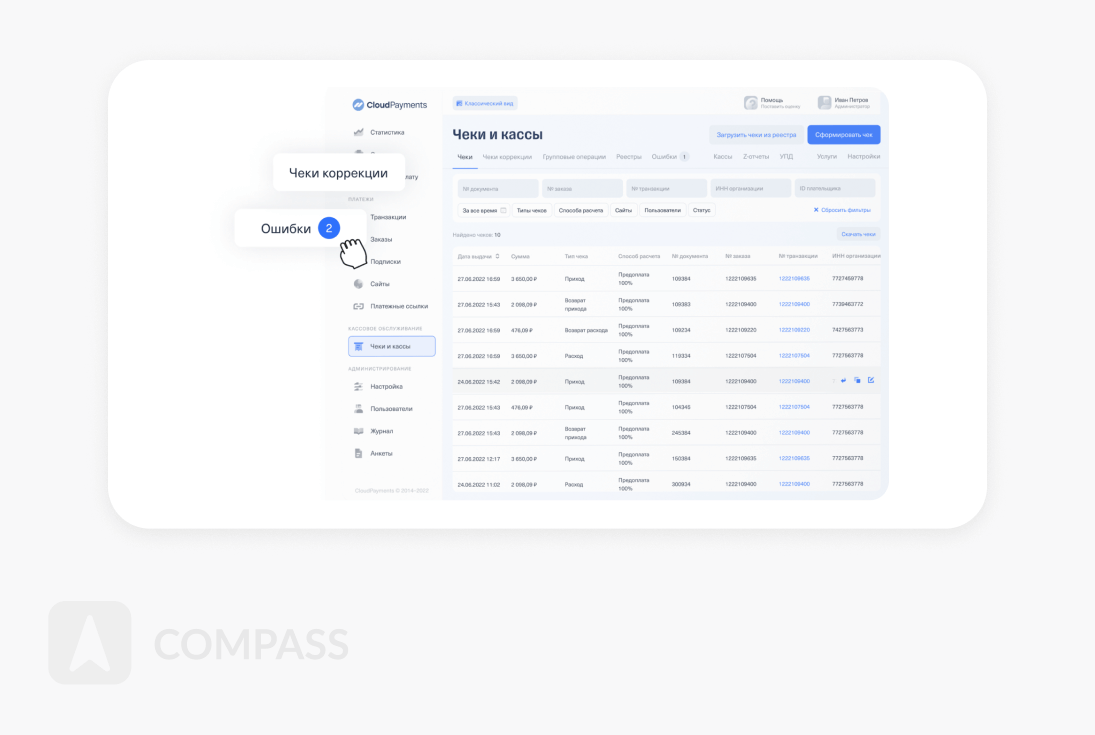The width and height of the screenshot is (1095, 735).
Task: Click the Платежные ссылки link icon
Action: coord(358,306)
